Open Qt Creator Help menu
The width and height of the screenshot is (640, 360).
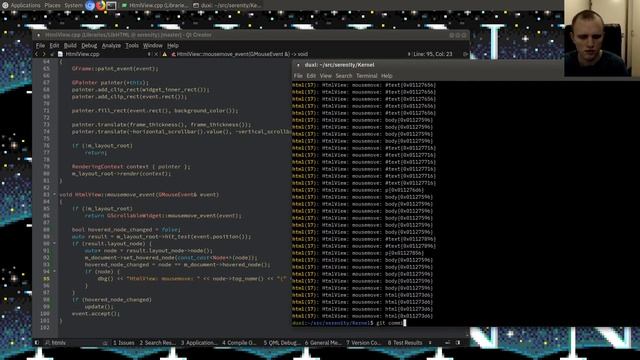(x=173, y=46)
